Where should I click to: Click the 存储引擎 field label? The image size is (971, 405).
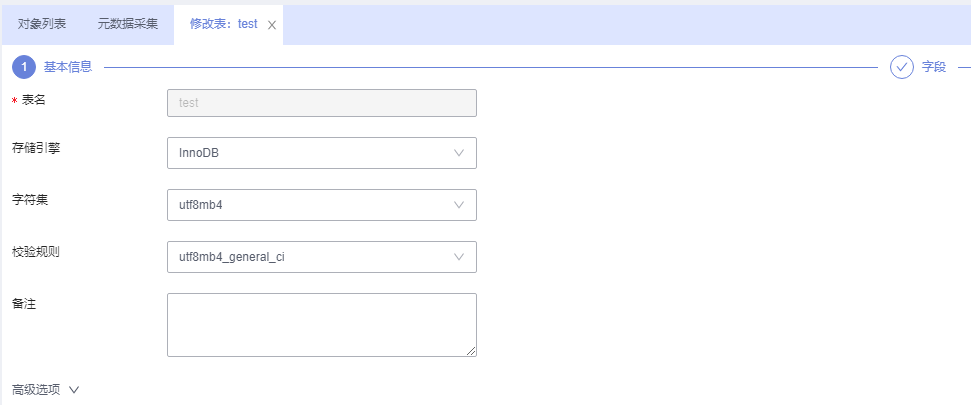pyautogui.click(x=36, y=149)
